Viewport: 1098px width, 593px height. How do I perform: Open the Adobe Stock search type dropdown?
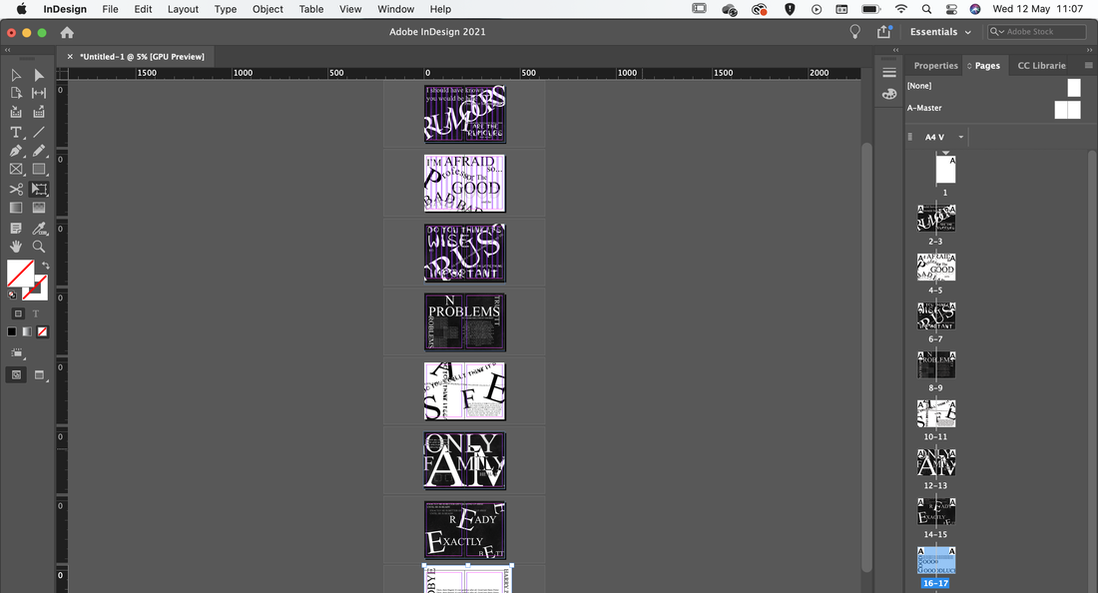click(996, 32)
